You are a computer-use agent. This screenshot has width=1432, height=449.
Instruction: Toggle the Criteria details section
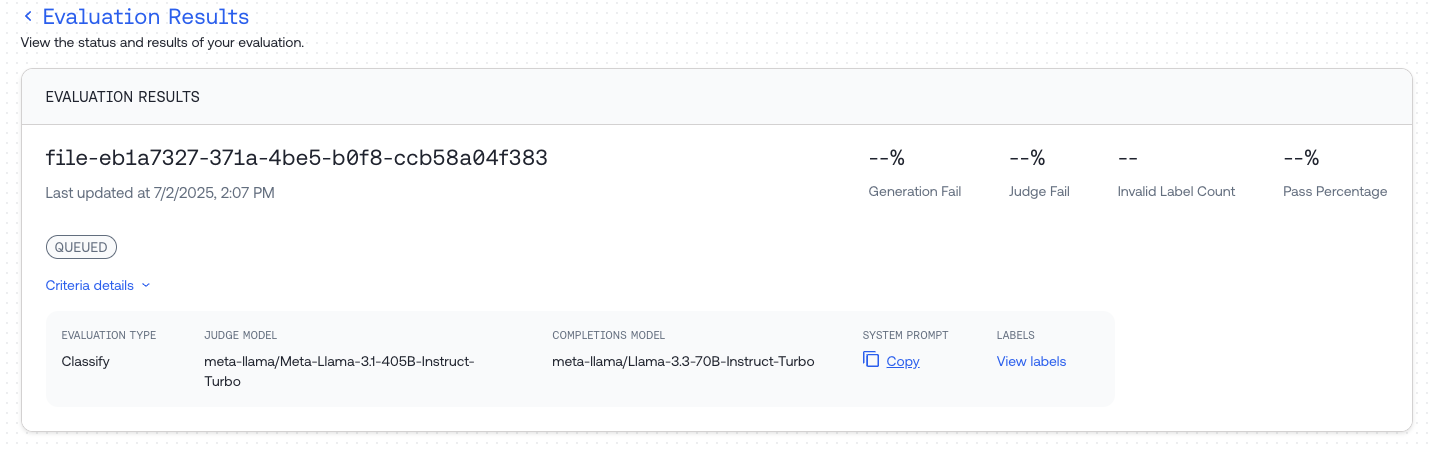click(x=98, y=285)
